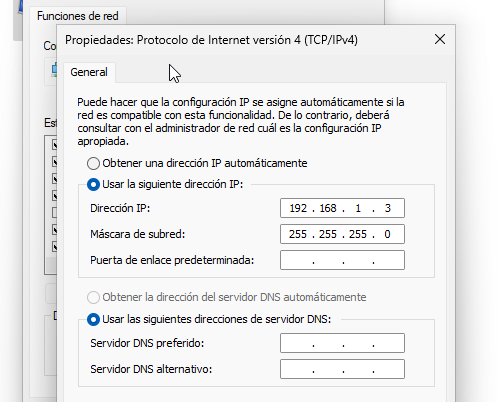Select Usar la siguiente dirección IP
498x402 pixels.
[x=93, y=184]
